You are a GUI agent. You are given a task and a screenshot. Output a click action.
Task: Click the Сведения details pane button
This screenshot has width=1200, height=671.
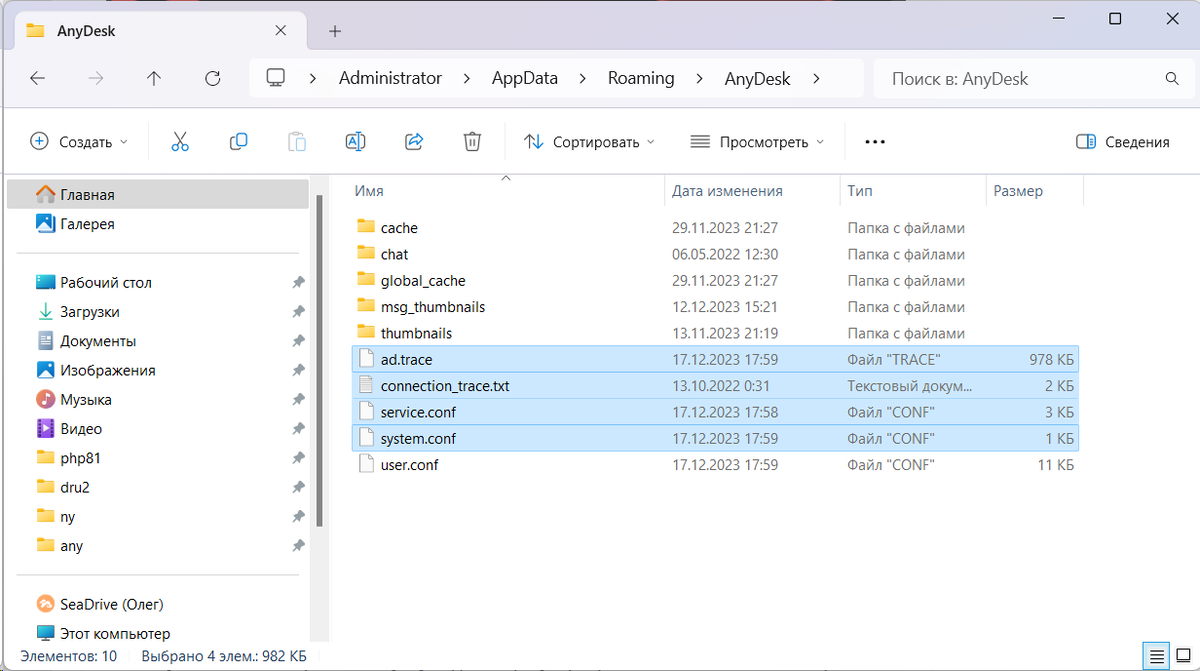(1122, 142)
